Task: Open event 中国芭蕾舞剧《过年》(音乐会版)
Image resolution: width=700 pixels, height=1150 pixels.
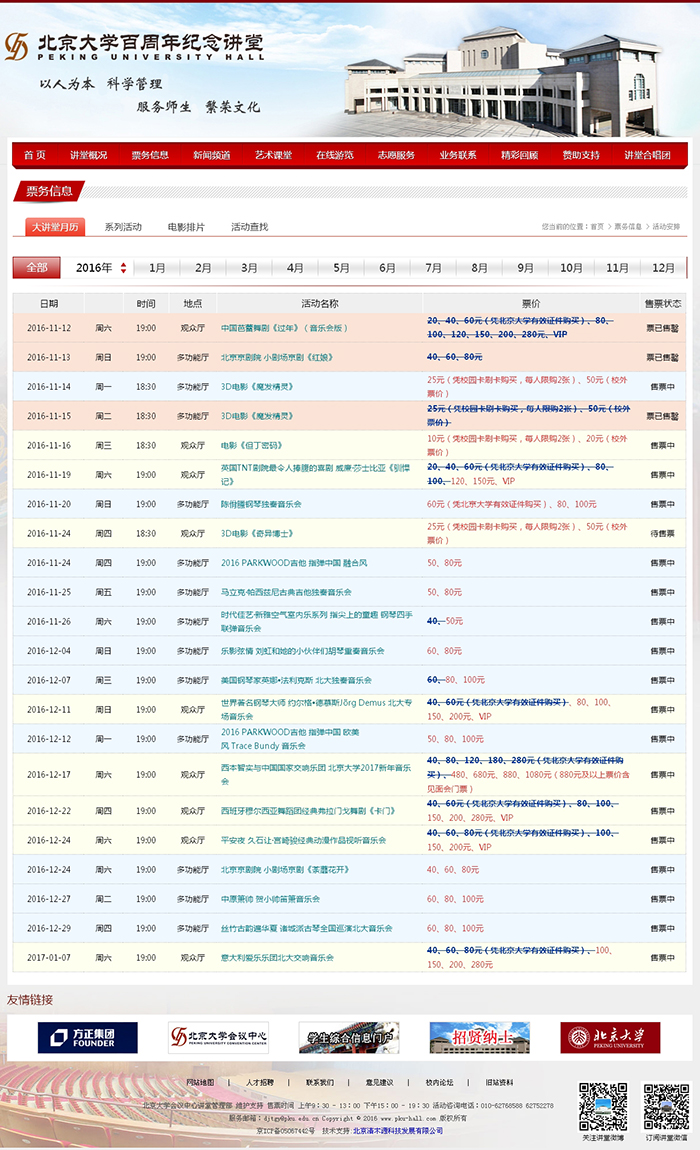Action: click(x=284, y=328)
